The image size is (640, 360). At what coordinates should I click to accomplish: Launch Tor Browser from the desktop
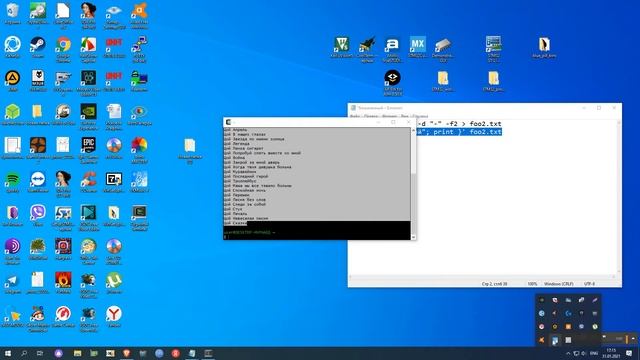(x=12, y=251)
